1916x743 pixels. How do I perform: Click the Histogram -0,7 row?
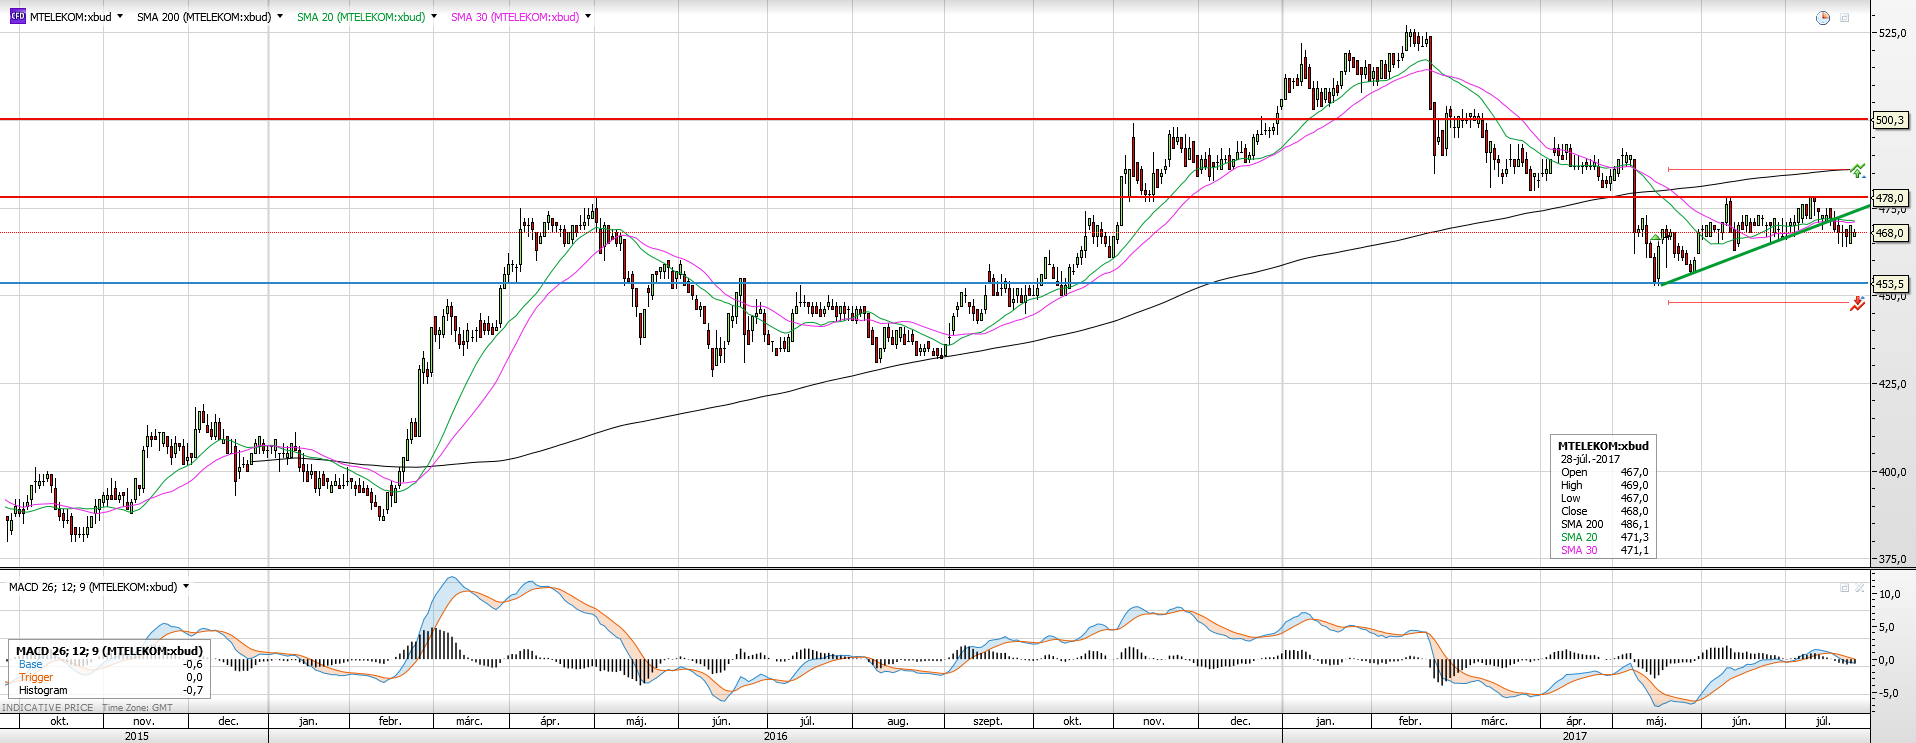coord(110,690)
